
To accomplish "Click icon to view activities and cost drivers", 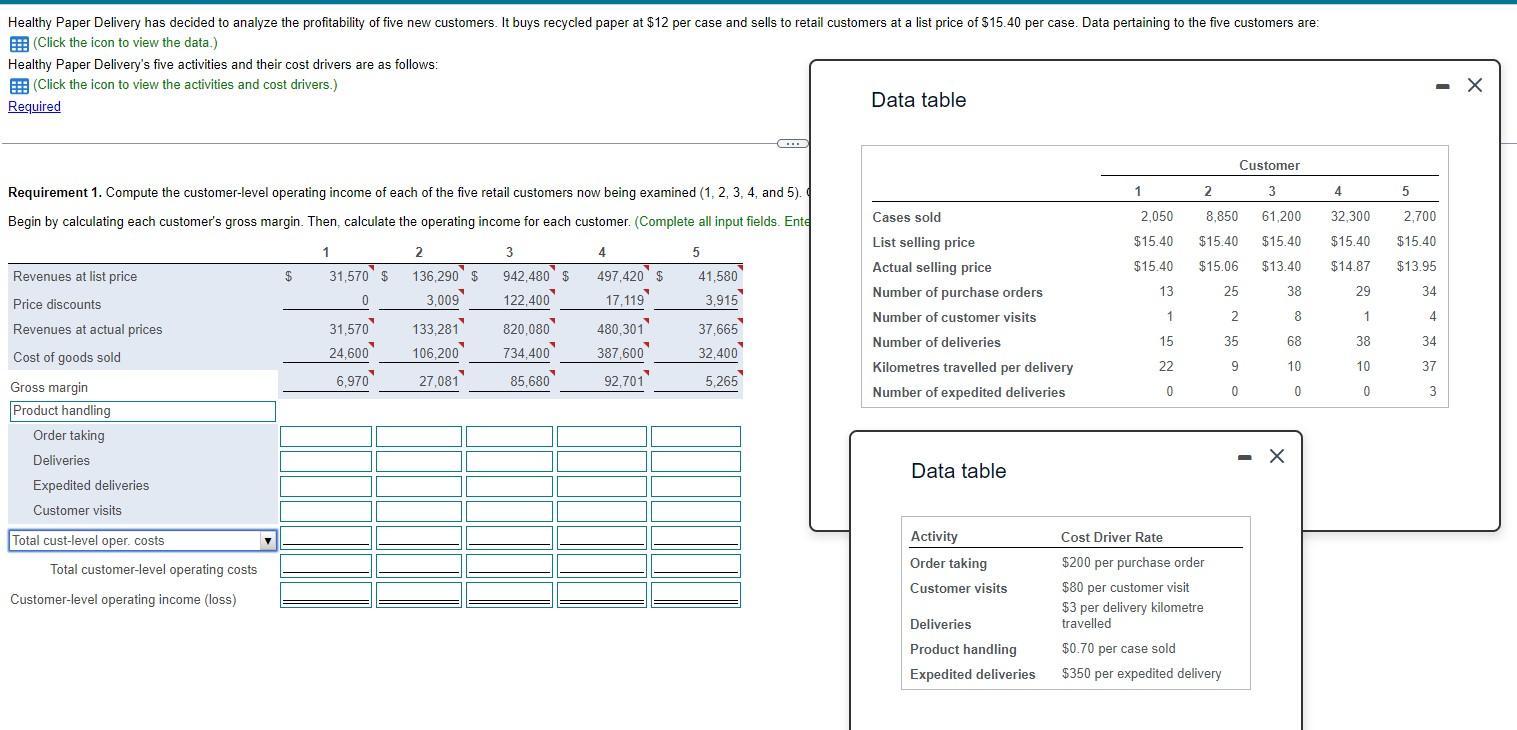I will click(x=16, y=85).
